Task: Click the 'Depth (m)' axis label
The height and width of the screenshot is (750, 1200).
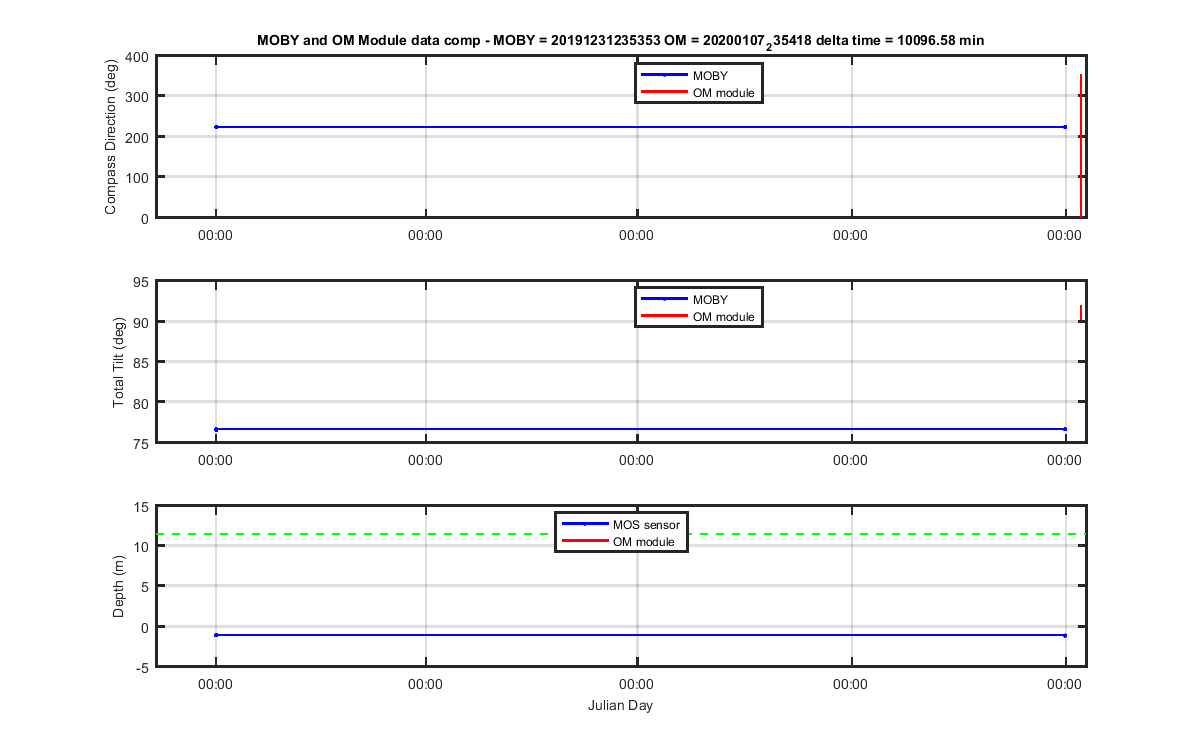Action: pos(119,585)
